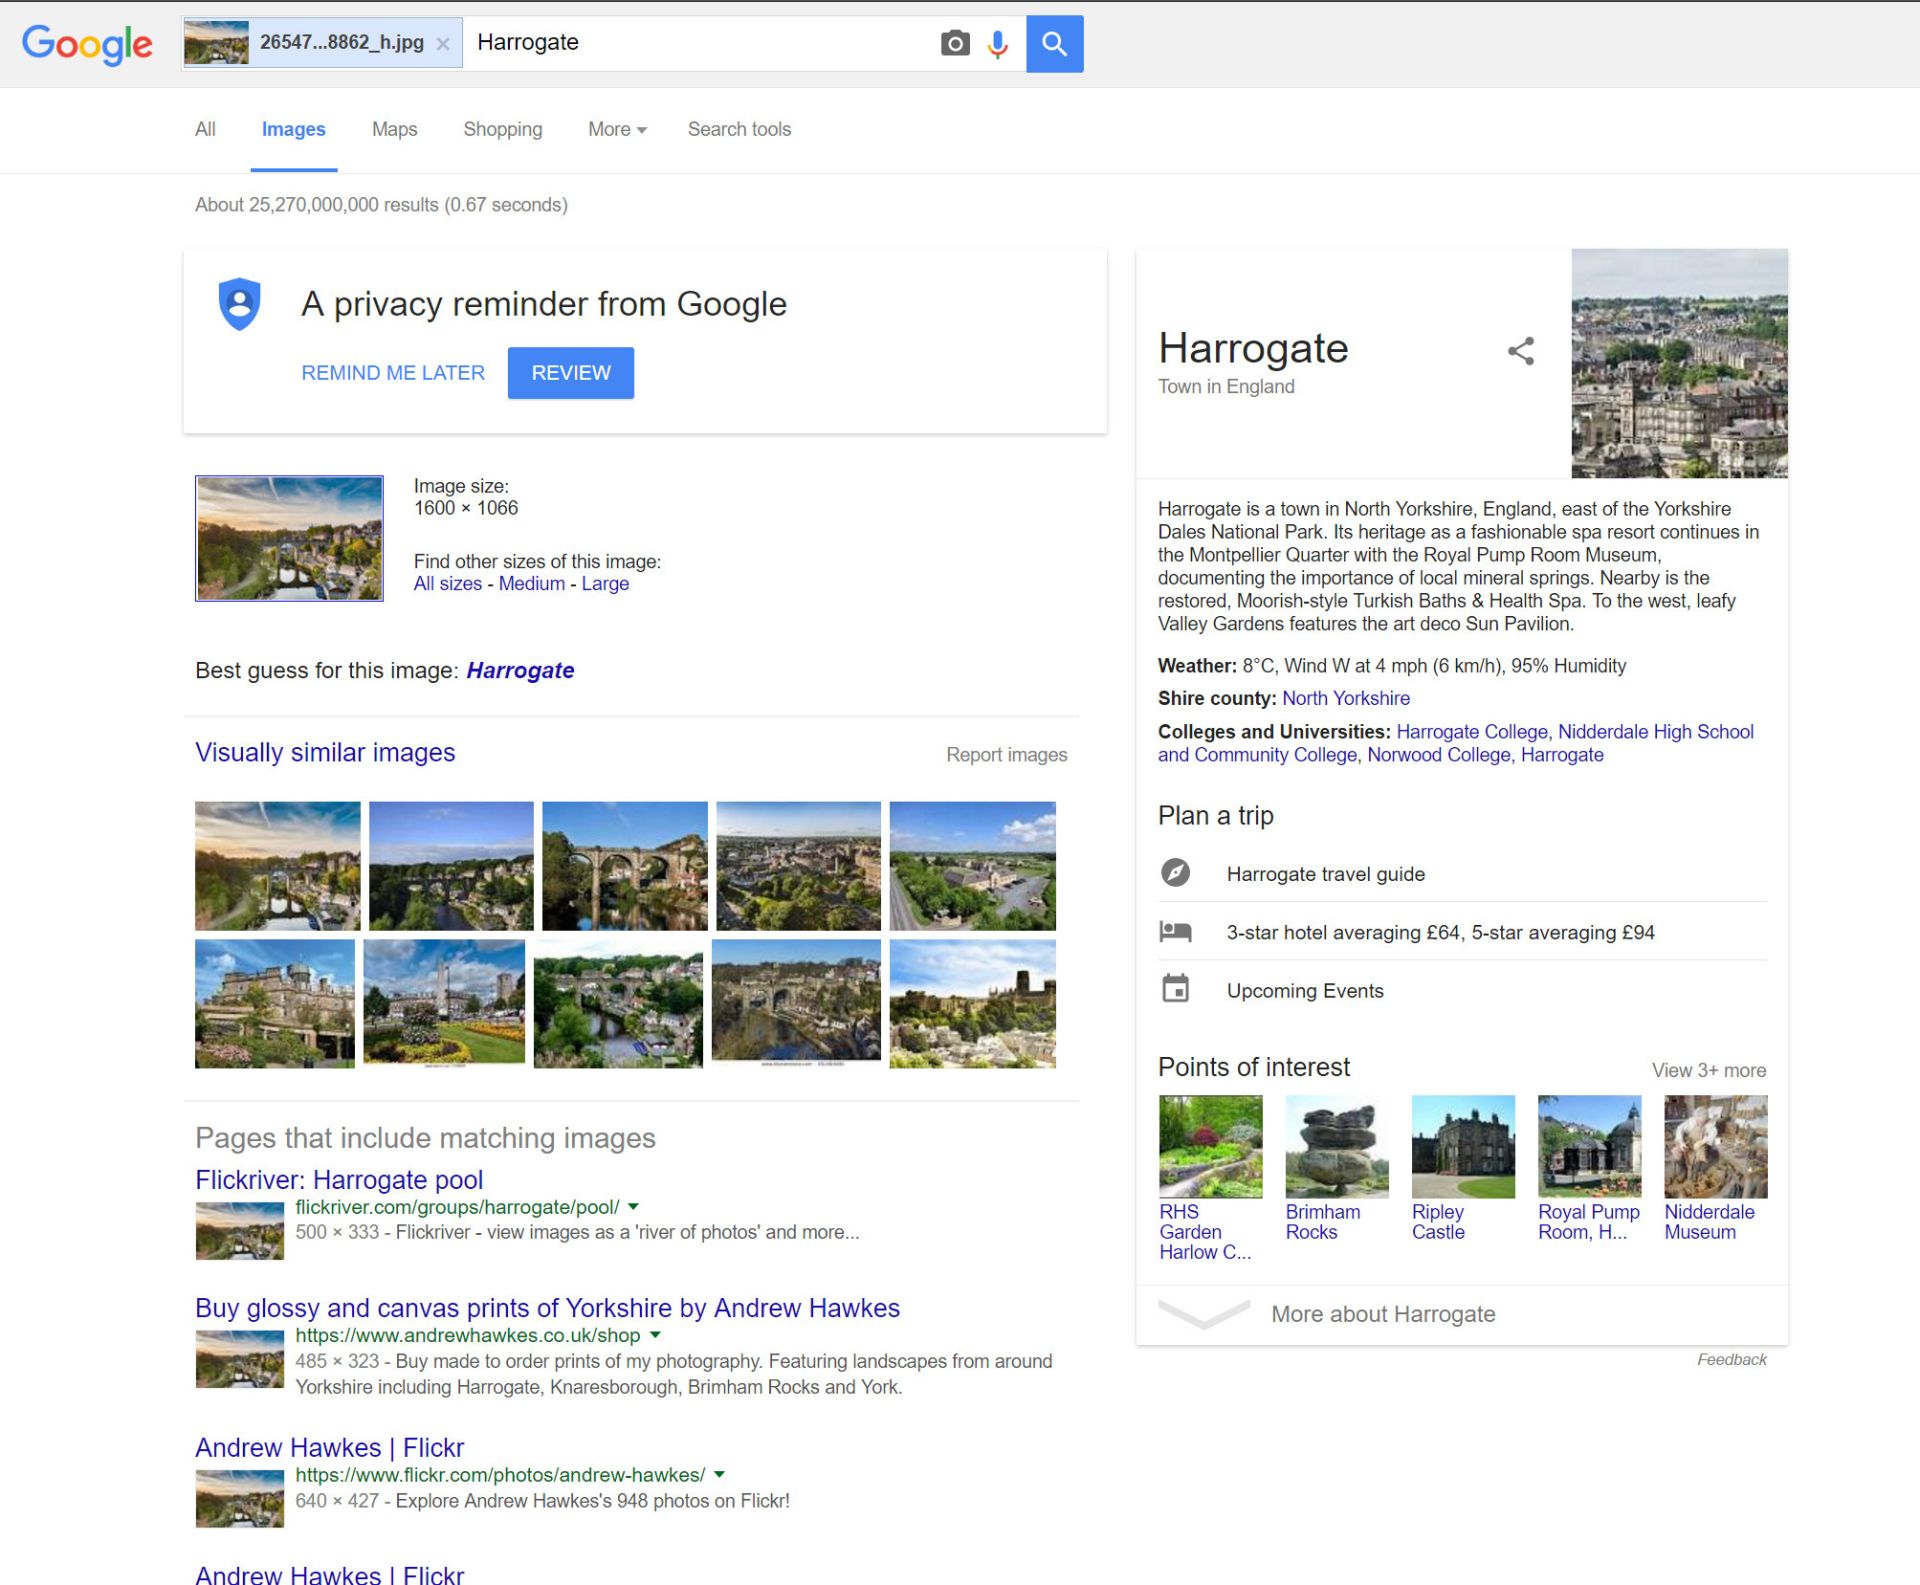Open Visually similar images heading link

(x=325, y=752)
